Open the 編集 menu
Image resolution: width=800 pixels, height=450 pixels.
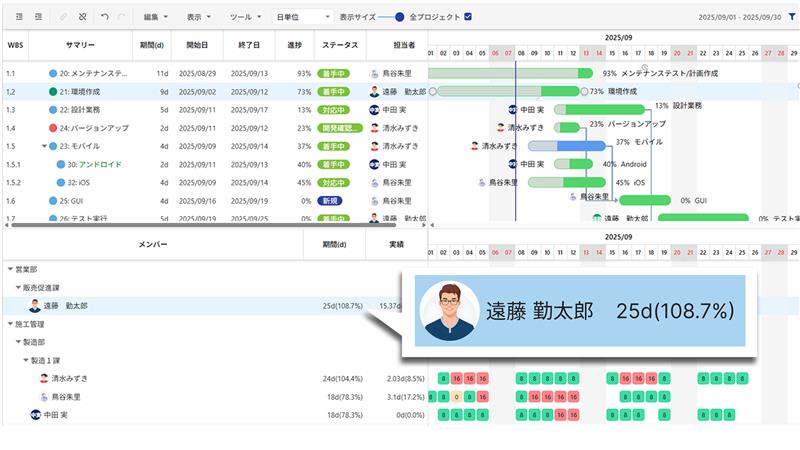(x=155, y=17)
